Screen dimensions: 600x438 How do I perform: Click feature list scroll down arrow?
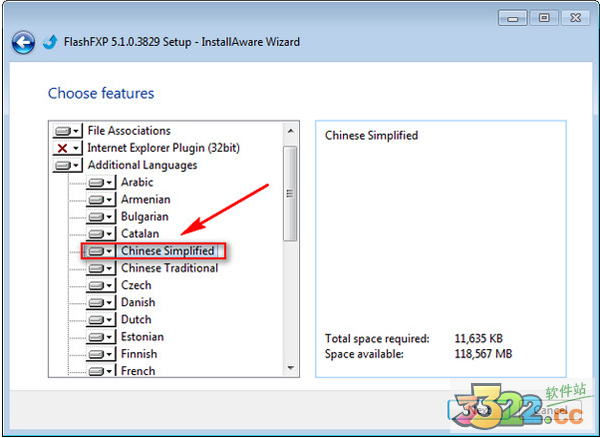(x=290, y=368)
